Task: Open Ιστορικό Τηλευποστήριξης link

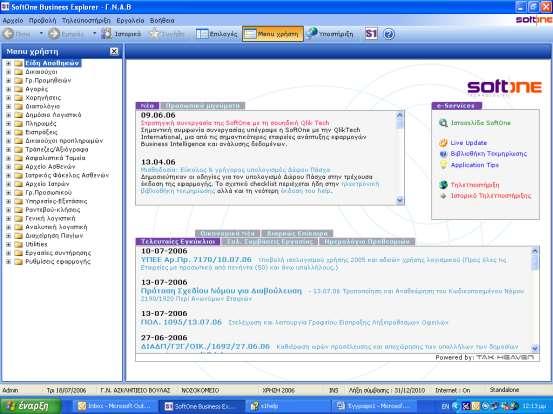Action: [491, 196]
